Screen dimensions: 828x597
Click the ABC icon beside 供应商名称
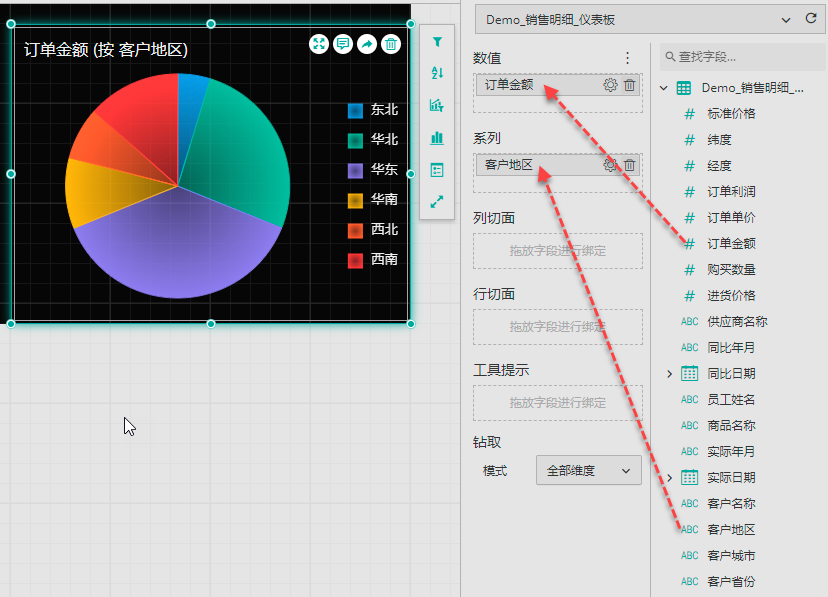(690, 321)
